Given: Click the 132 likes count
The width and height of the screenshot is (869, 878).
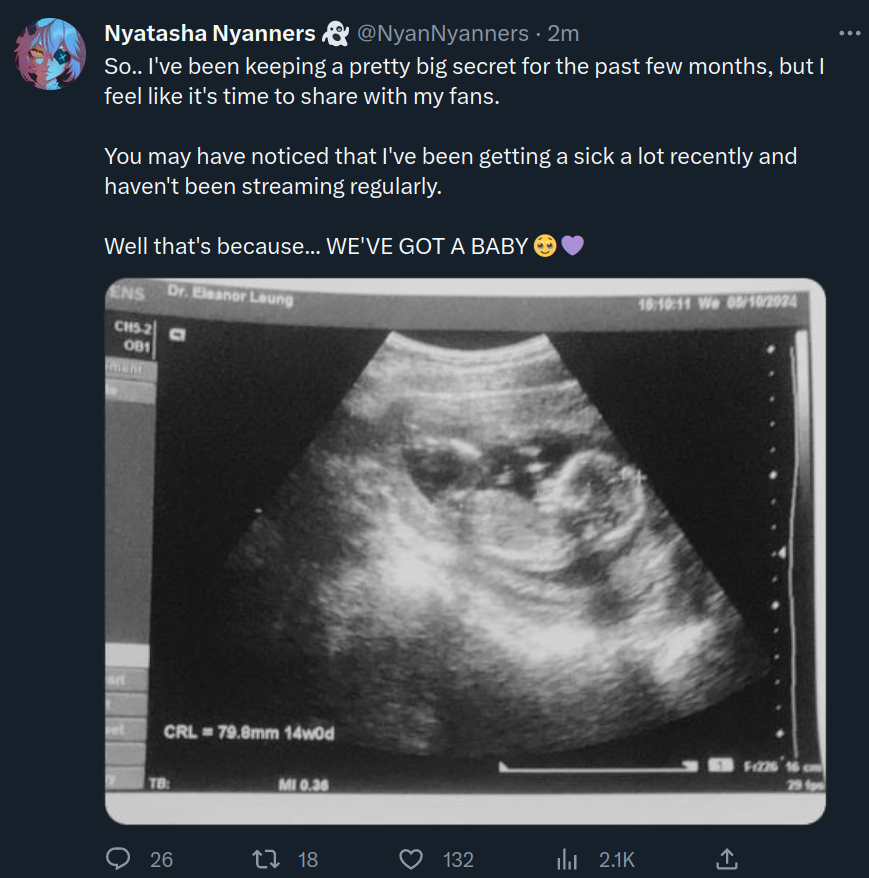Looking at the screenshot, I should 458,859.
